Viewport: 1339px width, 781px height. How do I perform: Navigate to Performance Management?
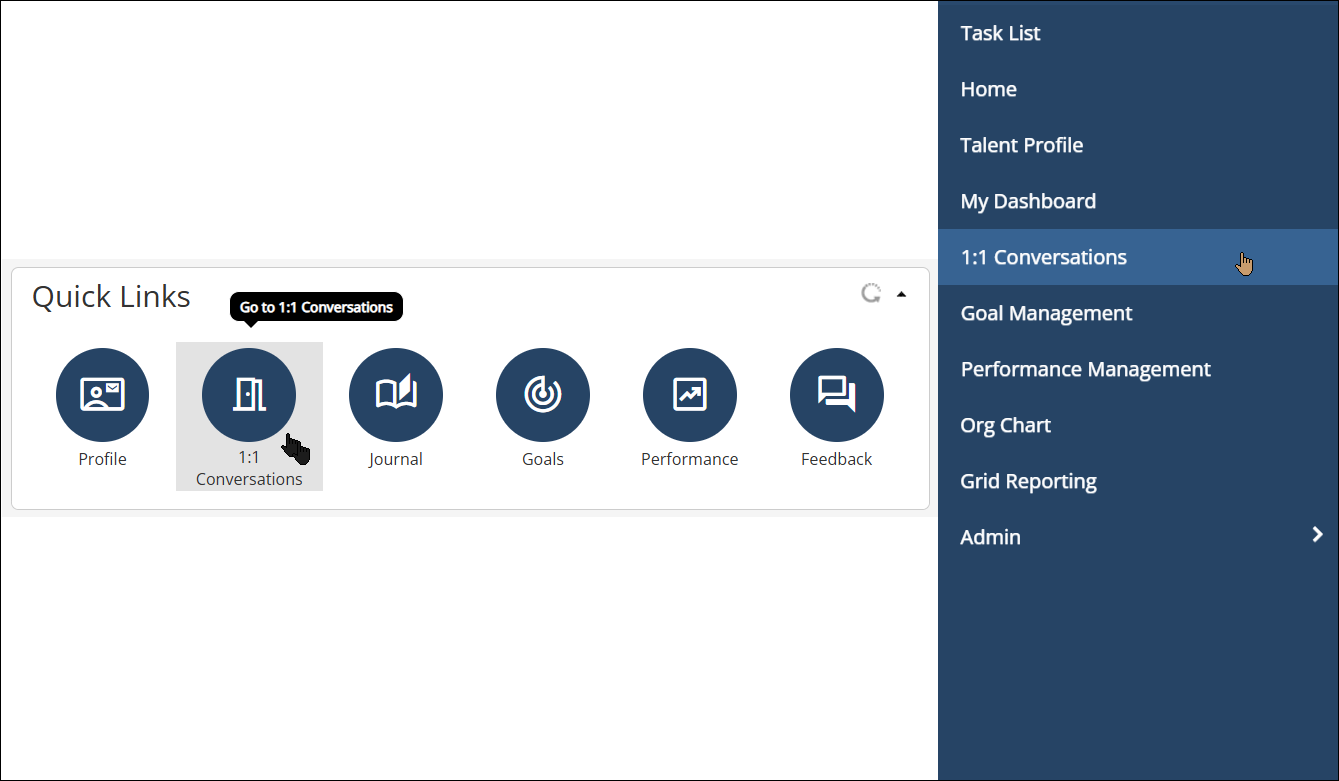(1085, 369)
